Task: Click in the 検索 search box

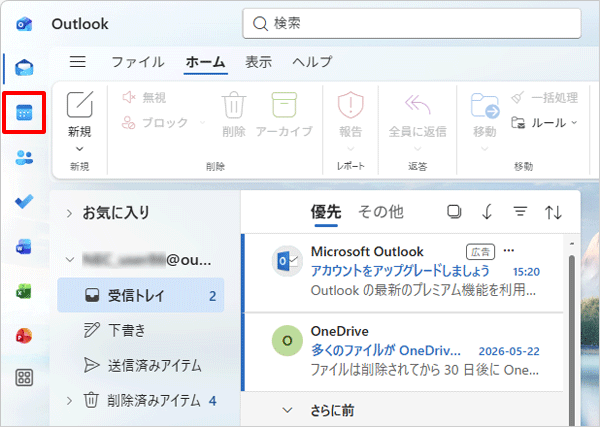Action: point(412,23)
